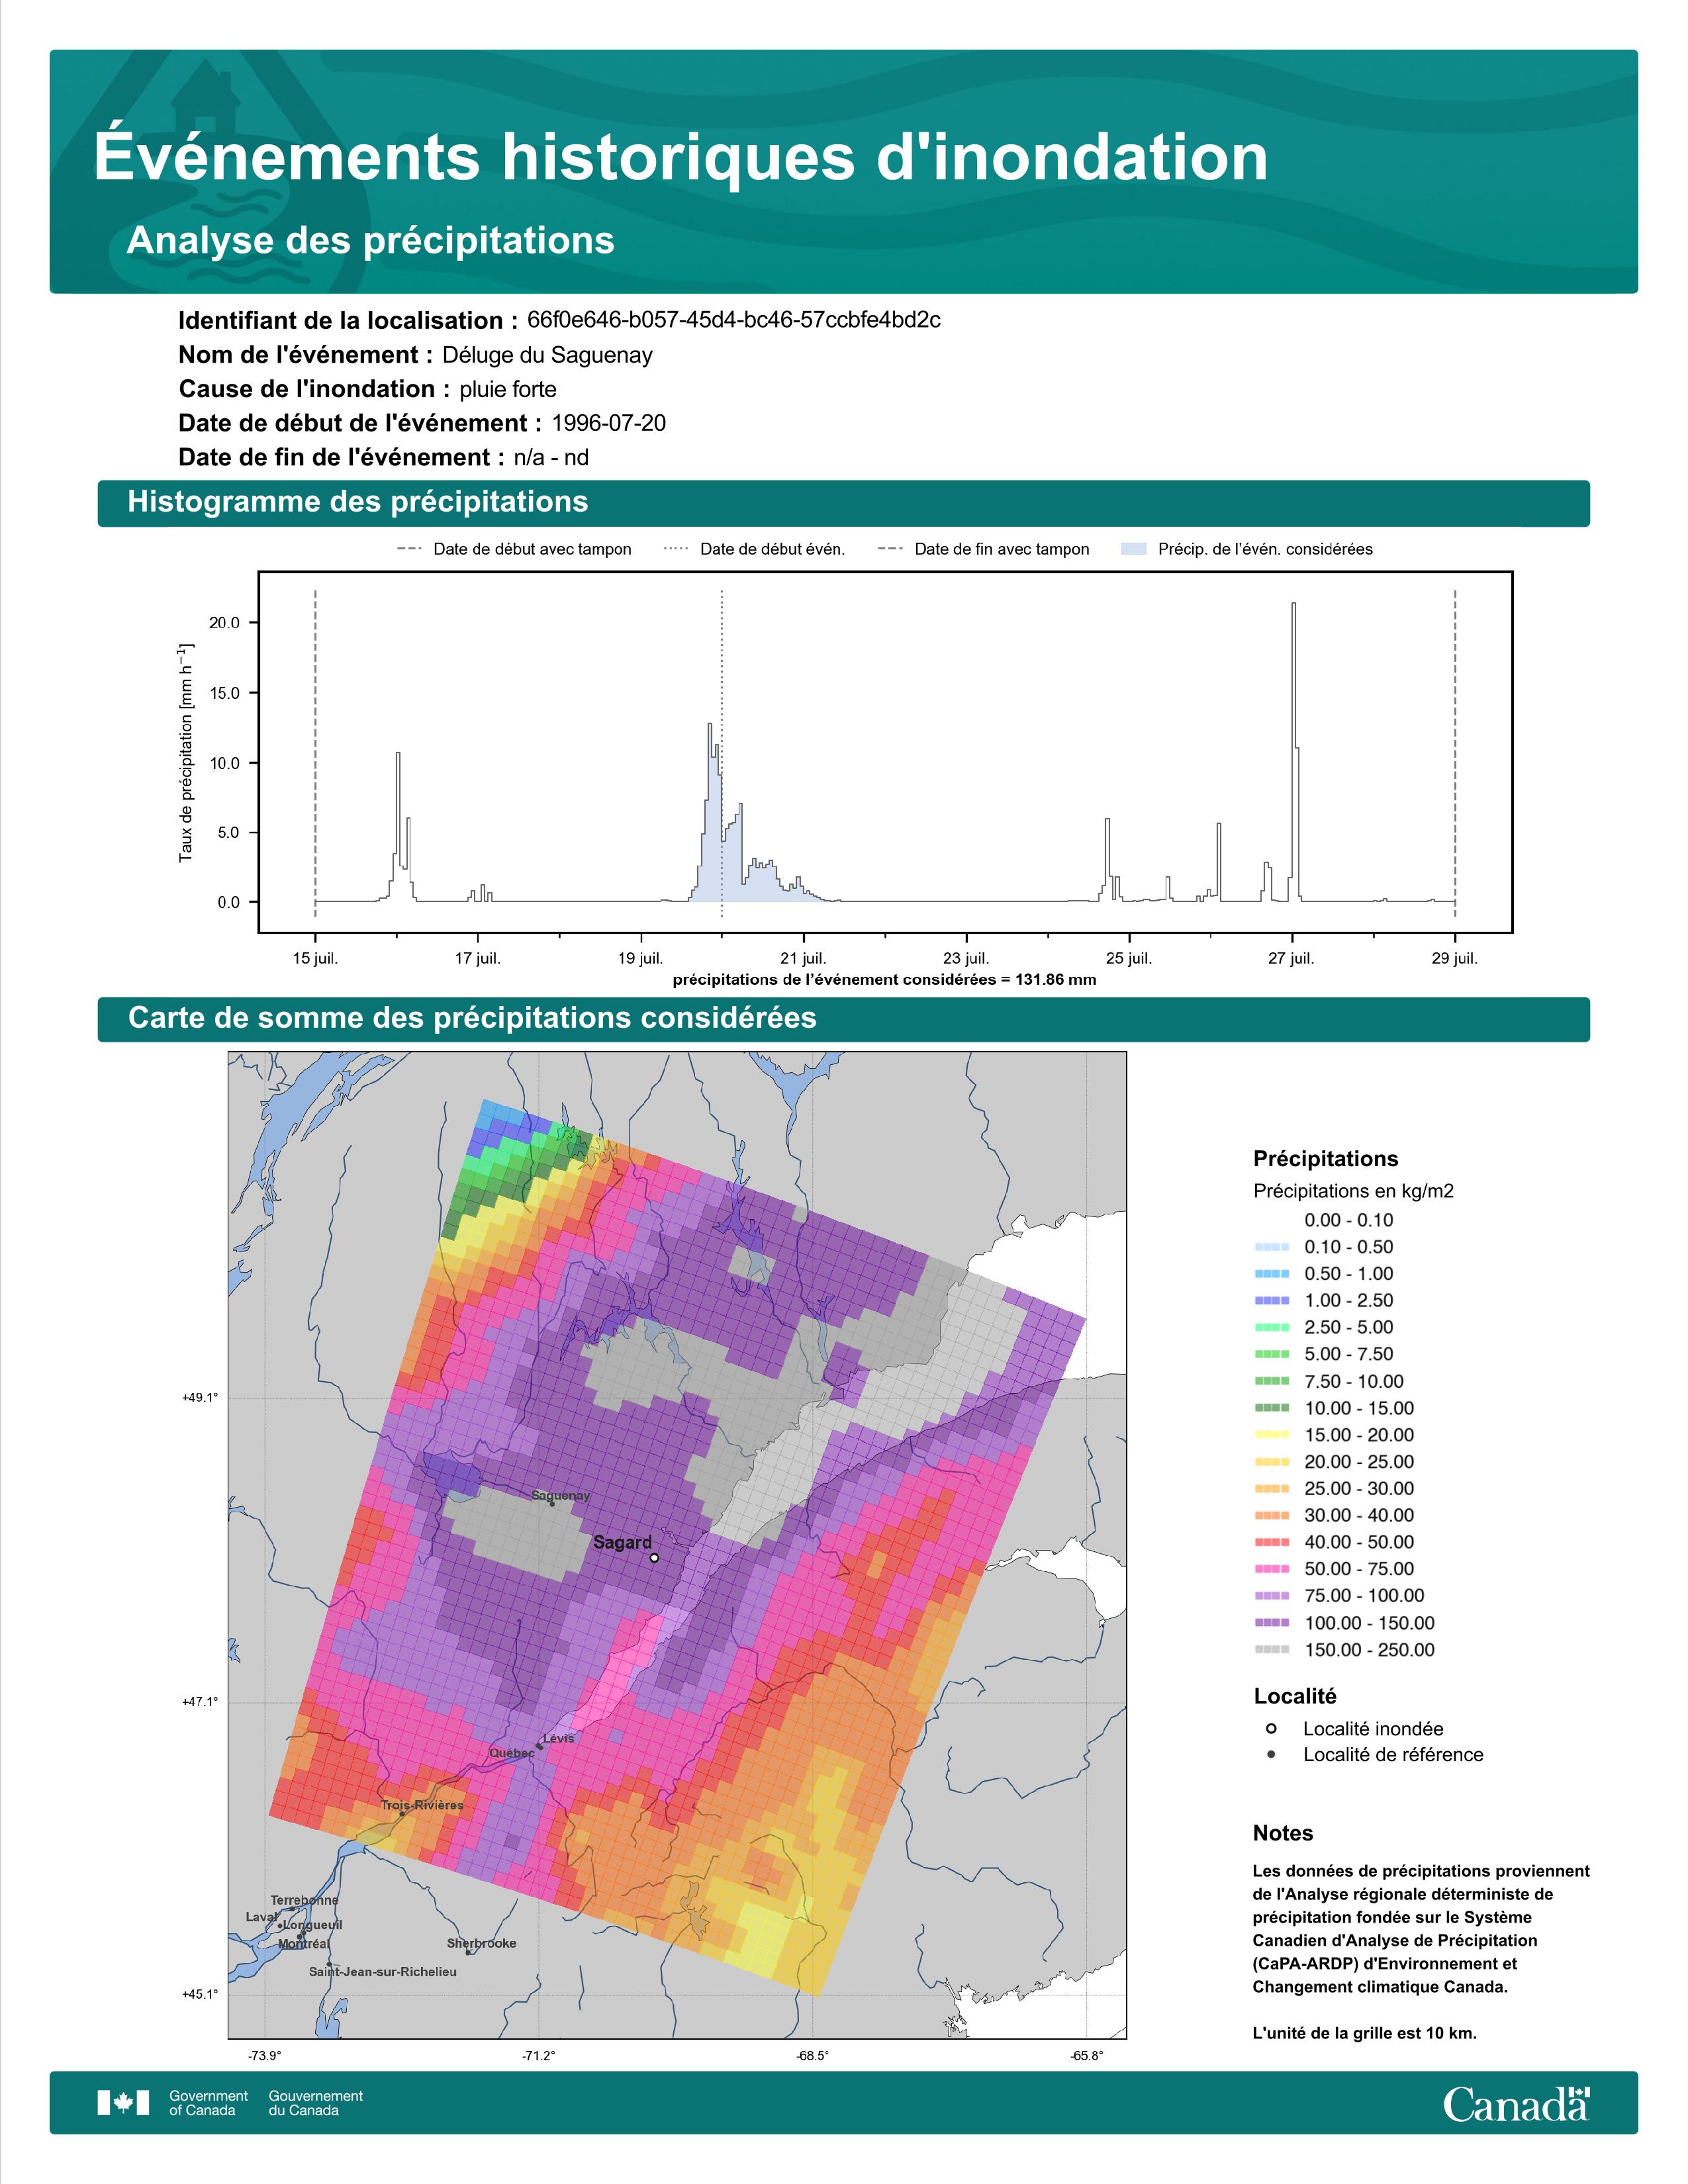Click the Taux de précipitation y-axis title
Image resolution: width=1688 pixels, height=2184 pixels.
[x=185, y=752]
